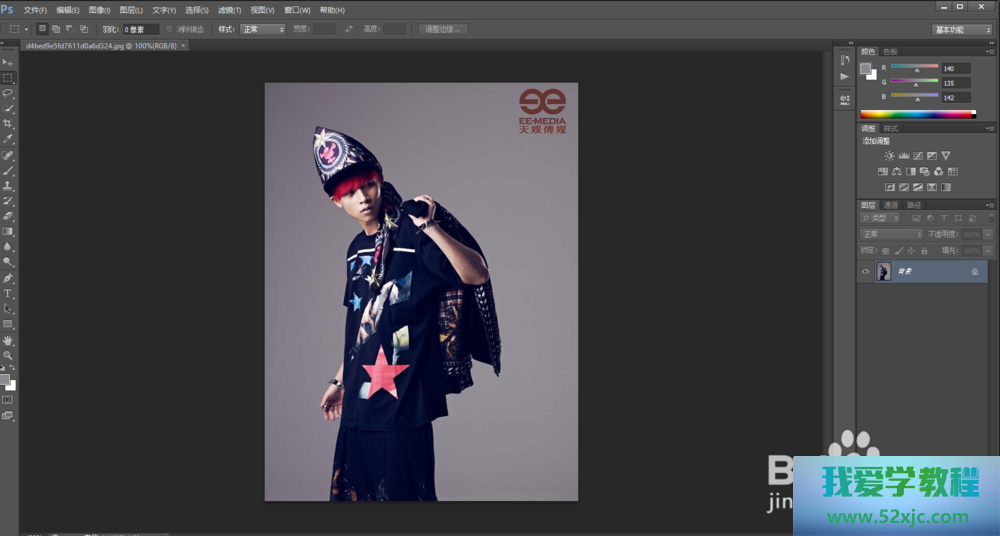Click the 羽化 feather input field
Screen dimensions: 1000x536
coord(140,30)
